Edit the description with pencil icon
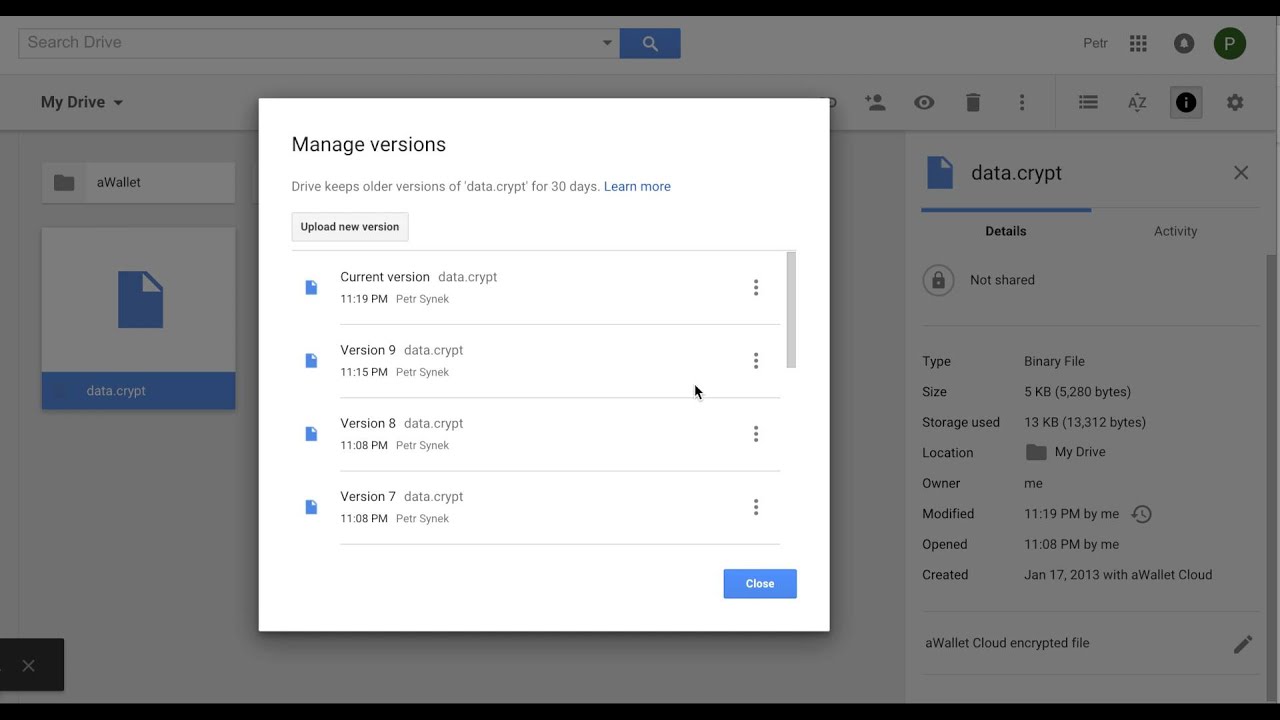Viewport: 1280px width, 720px height. click(x=1242, y=644)
